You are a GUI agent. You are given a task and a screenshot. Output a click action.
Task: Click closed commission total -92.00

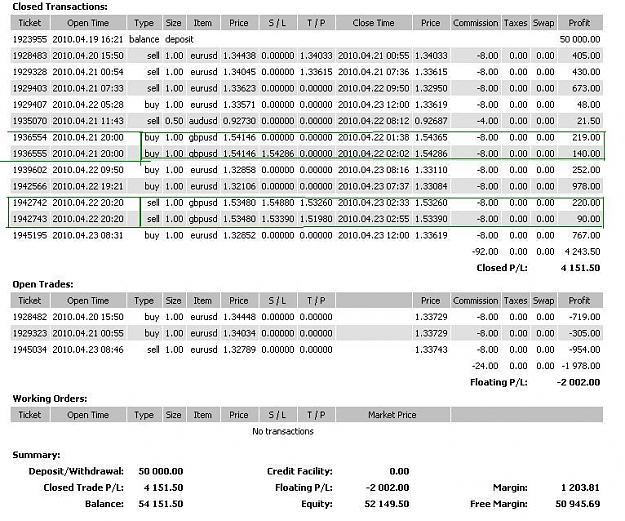click(x=485, y=252)
